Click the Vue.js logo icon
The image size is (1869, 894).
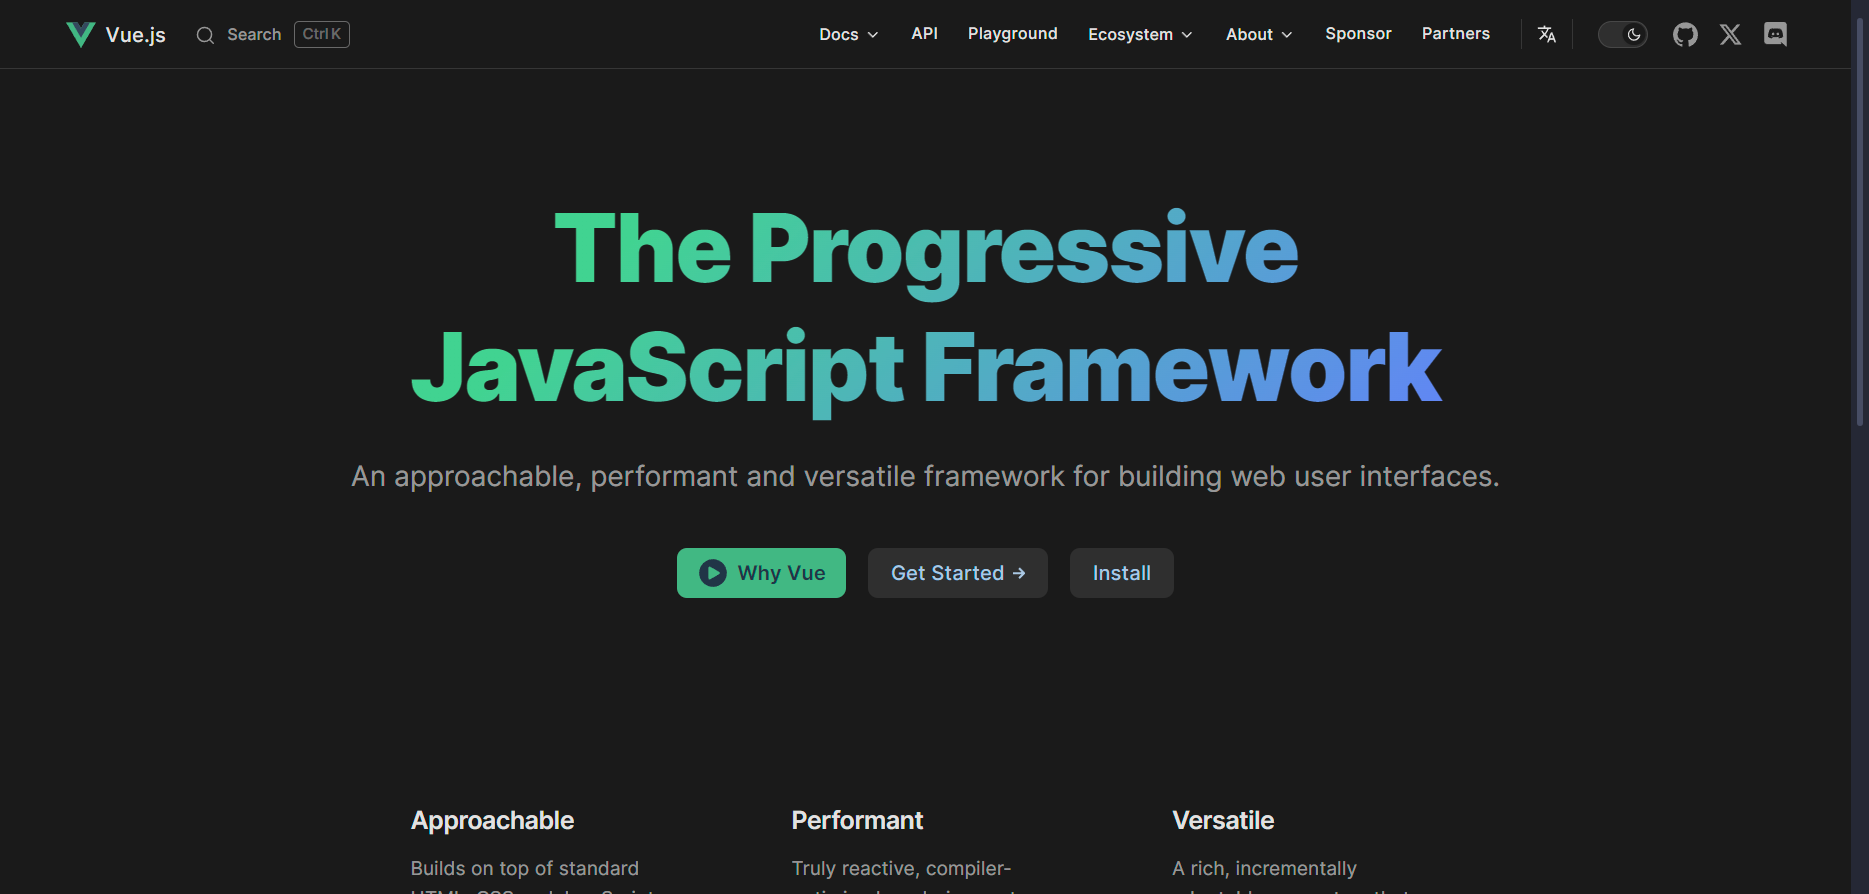pyautogui.click(x=80, y=34)
